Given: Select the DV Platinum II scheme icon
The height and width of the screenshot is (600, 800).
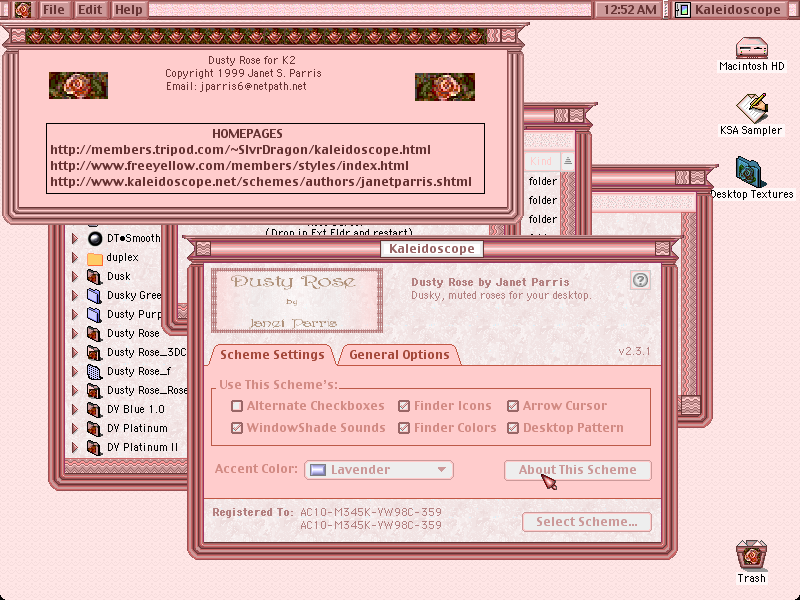Looking at the screenshot, I should [x=94, y=447].
